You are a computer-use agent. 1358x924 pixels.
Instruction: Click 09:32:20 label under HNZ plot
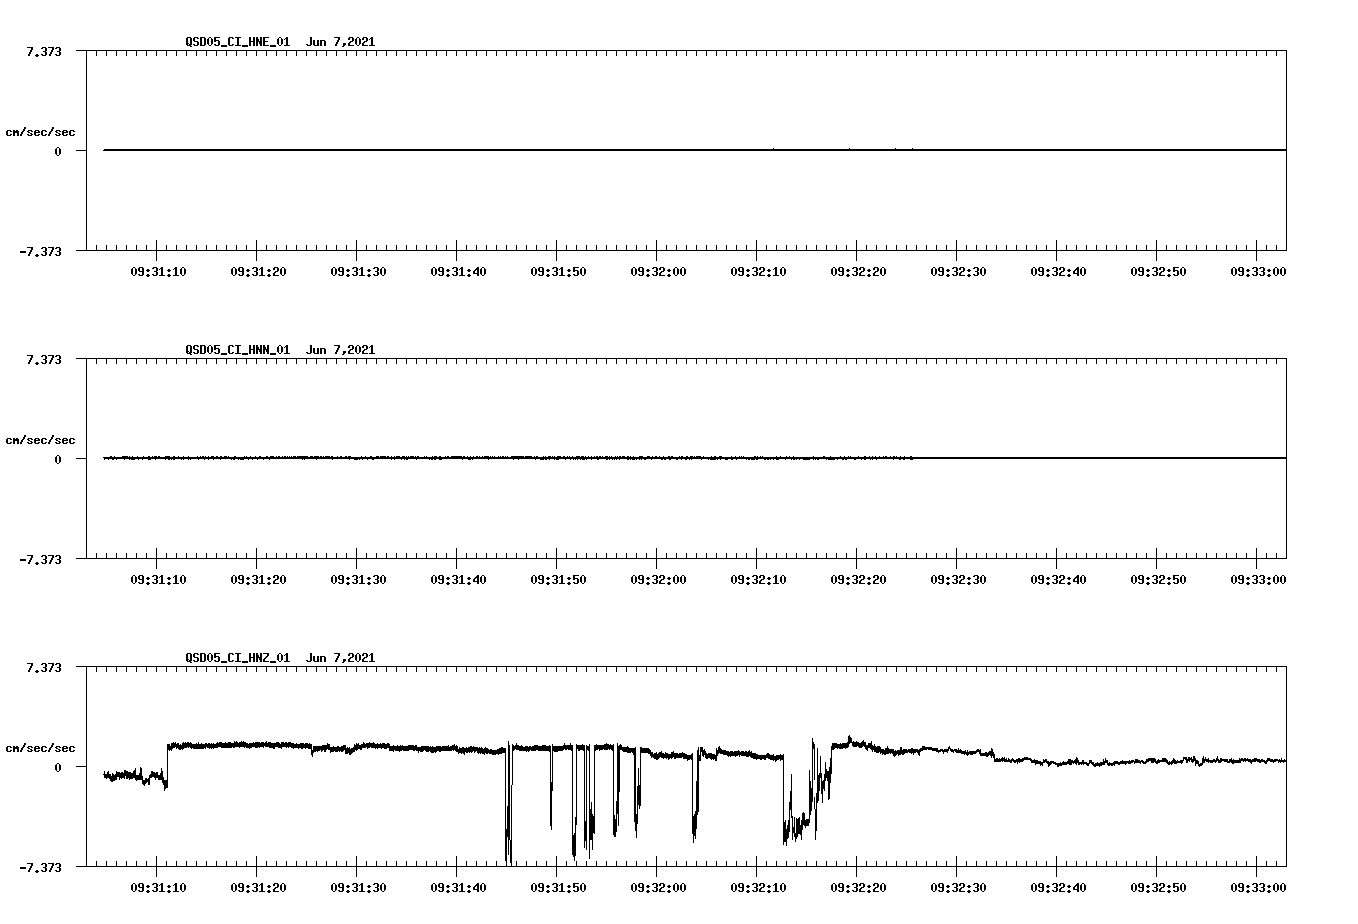858,888
